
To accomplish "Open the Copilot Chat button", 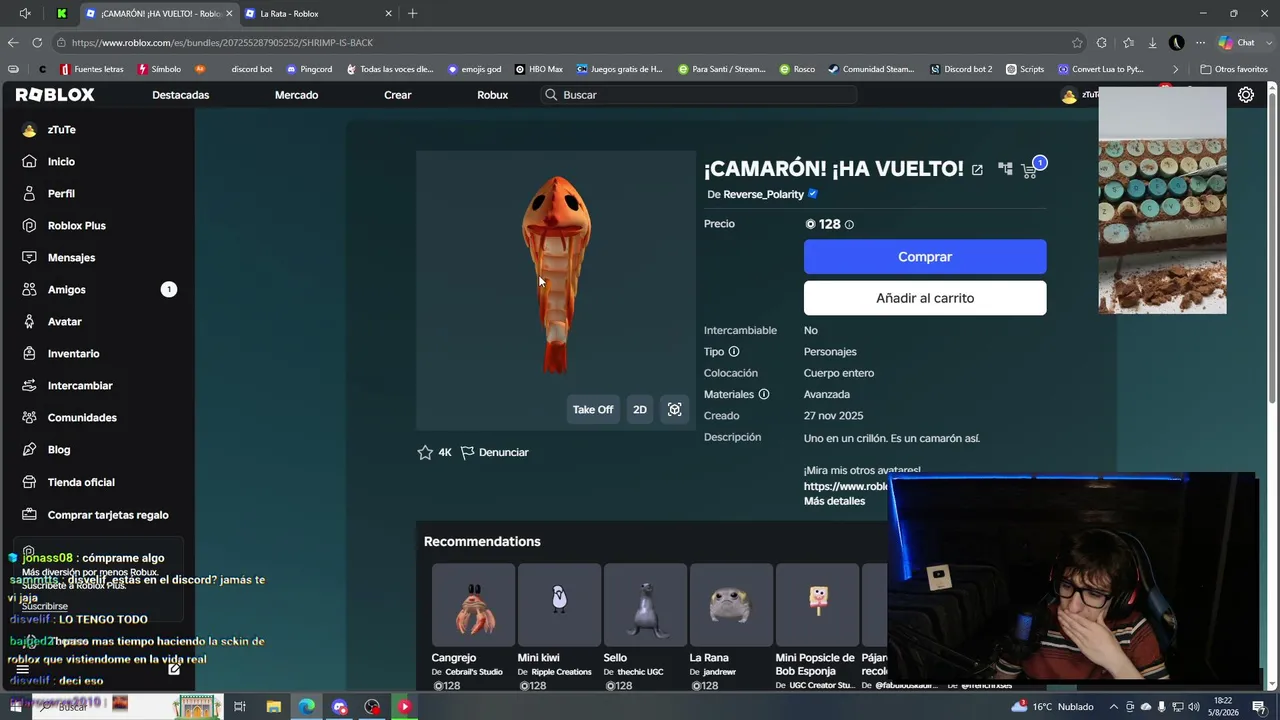I will click(x=1237, y=43).
